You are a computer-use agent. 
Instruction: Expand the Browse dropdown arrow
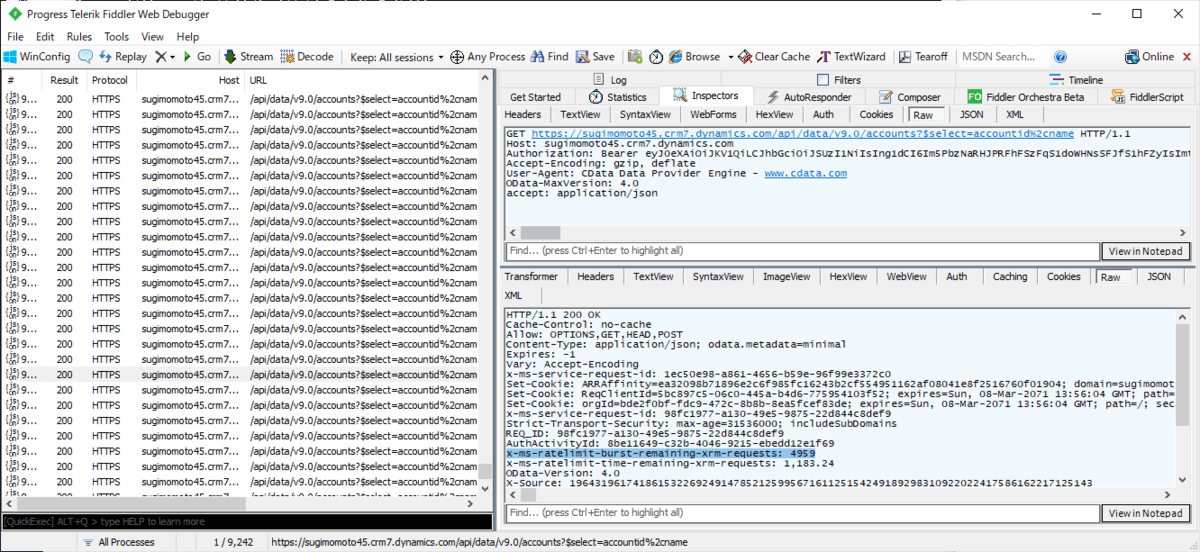pyautogui.click(x=731, y=57)
